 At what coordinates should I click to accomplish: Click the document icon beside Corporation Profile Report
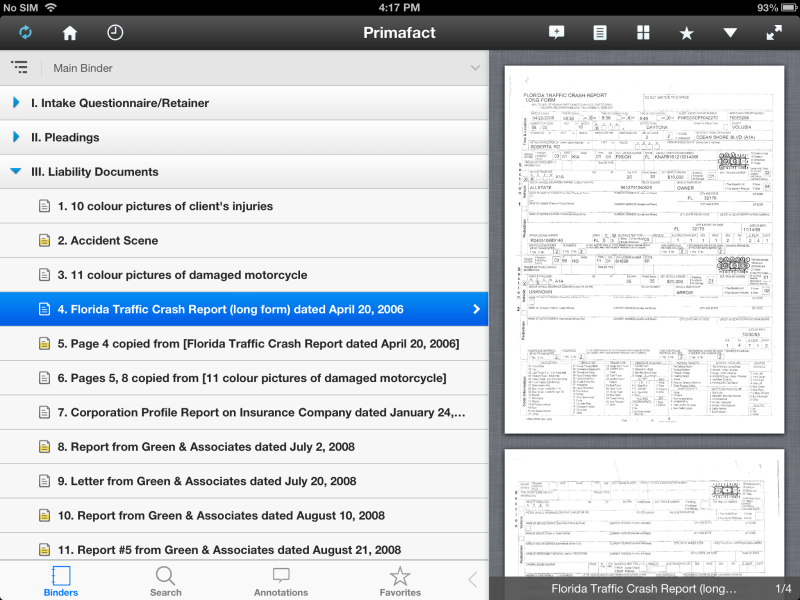tap(44, 412)
